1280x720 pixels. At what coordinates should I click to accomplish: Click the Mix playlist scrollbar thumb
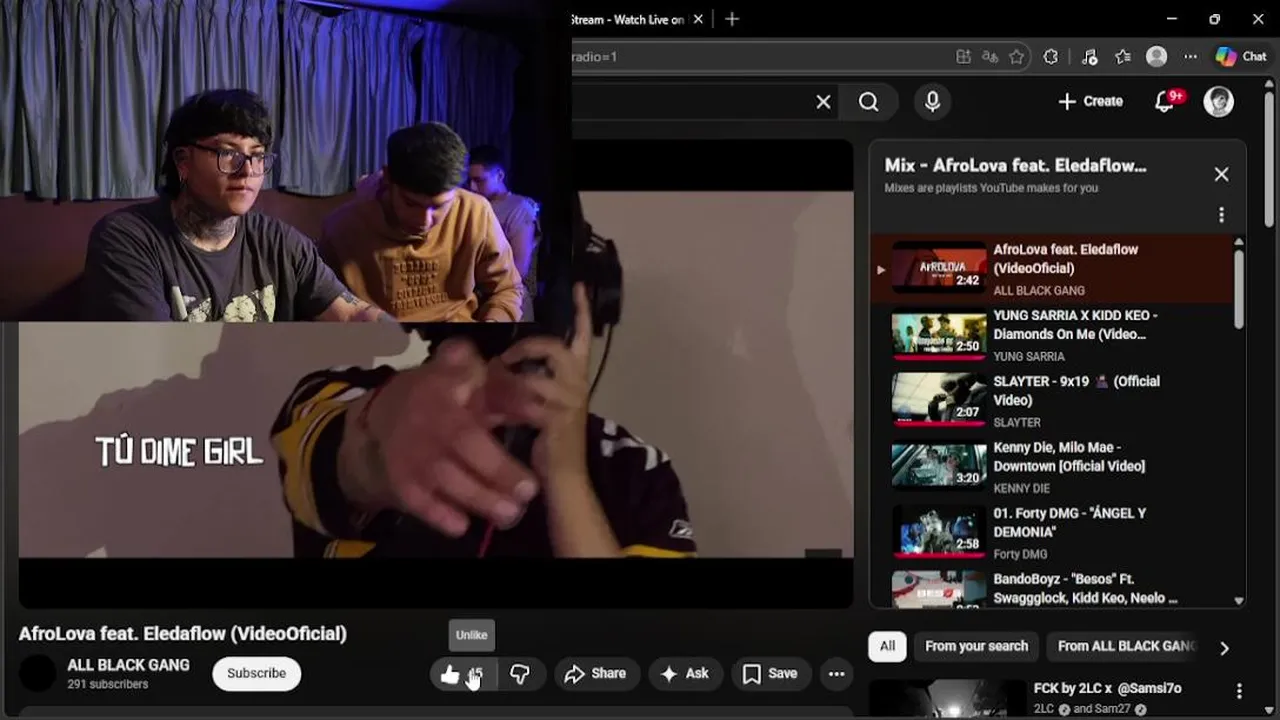tap(1239, 288)
